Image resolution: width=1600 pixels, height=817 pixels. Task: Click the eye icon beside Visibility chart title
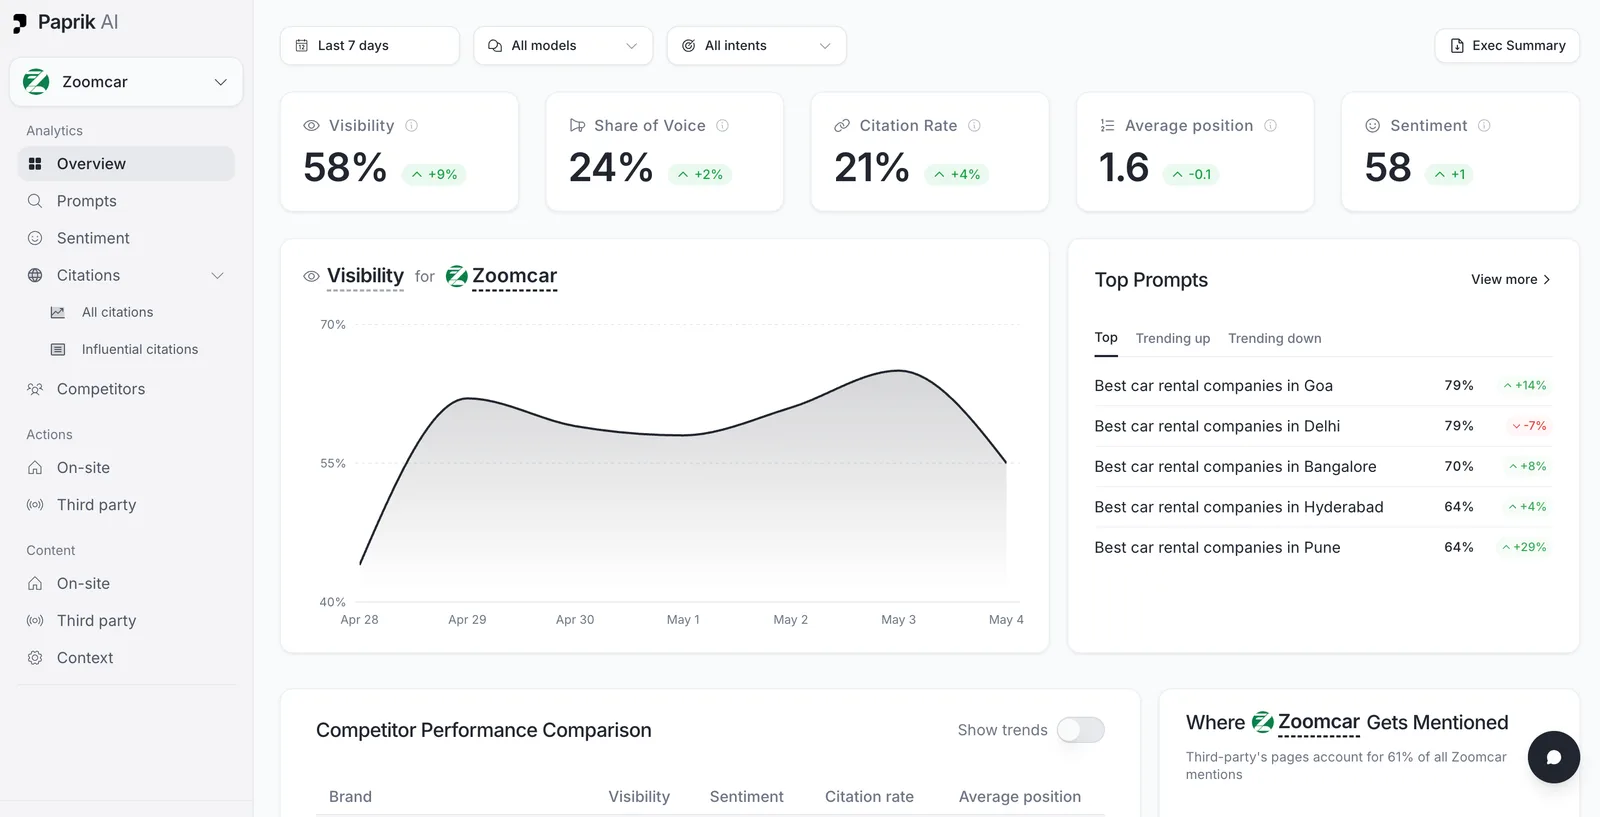click(311, 276)
